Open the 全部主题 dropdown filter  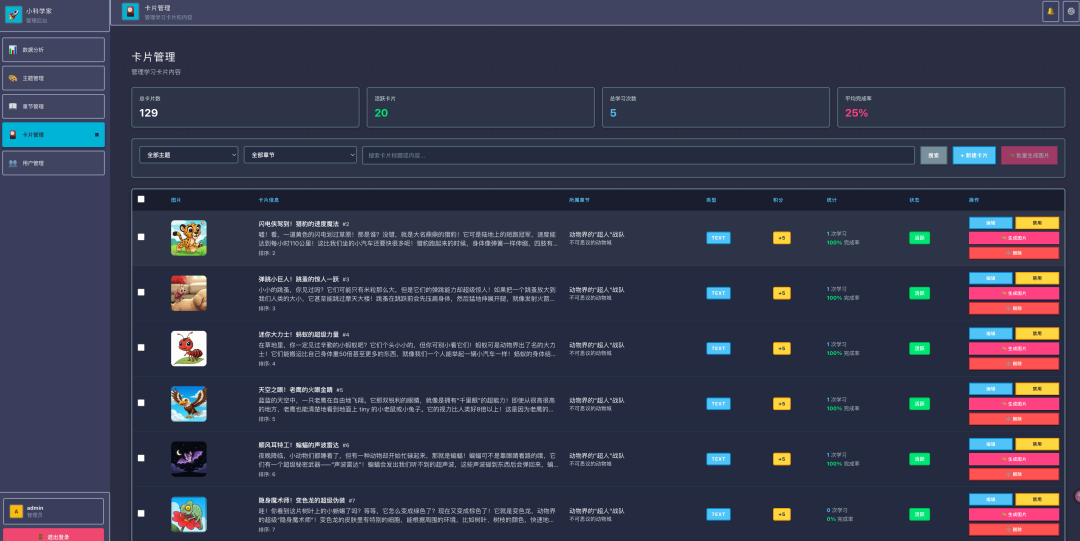[x=189, y=155]
